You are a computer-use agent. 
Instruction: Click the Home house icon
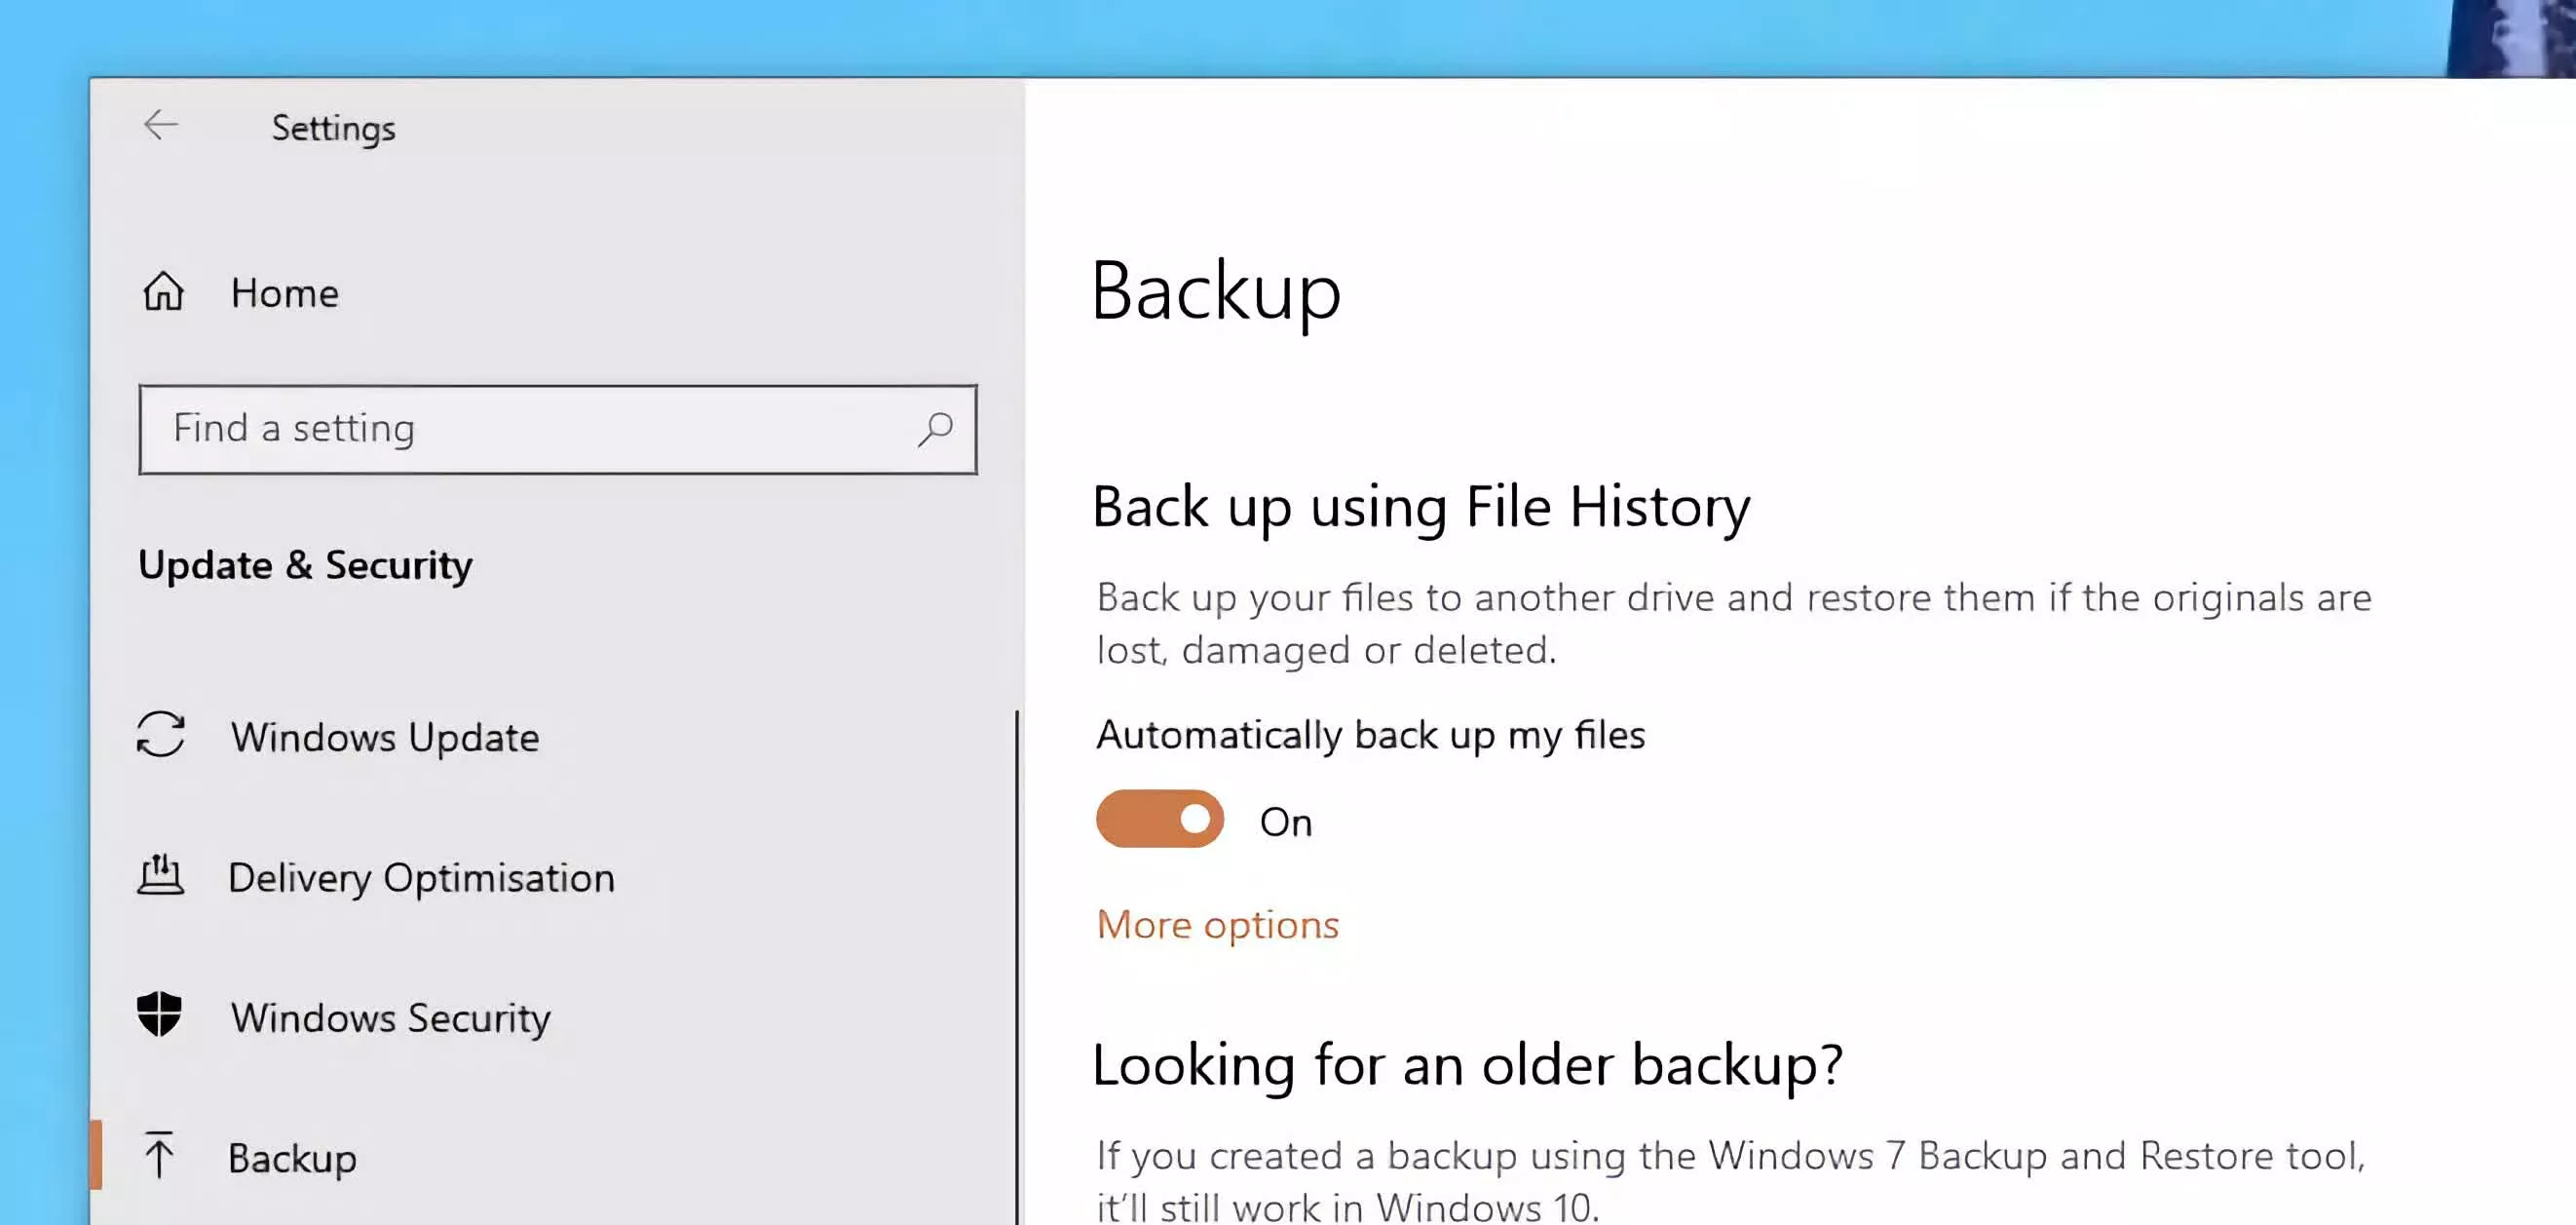click(x=163, y=292)
